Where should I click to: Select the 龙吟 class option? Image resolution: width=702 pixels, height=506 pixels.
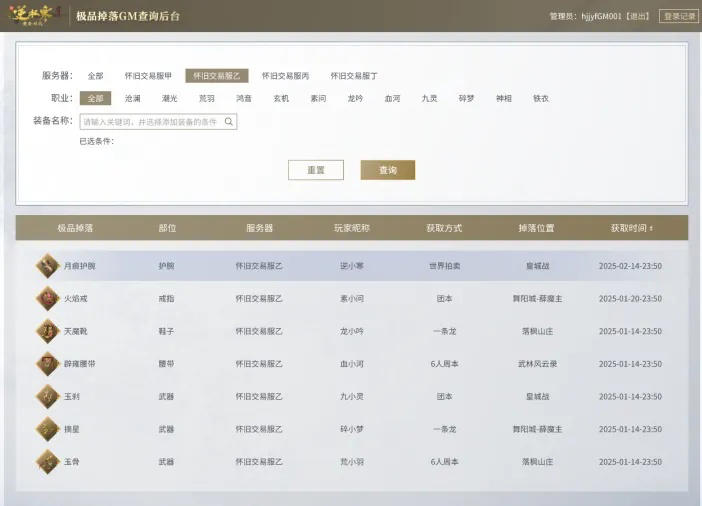[x=355, y=99]
